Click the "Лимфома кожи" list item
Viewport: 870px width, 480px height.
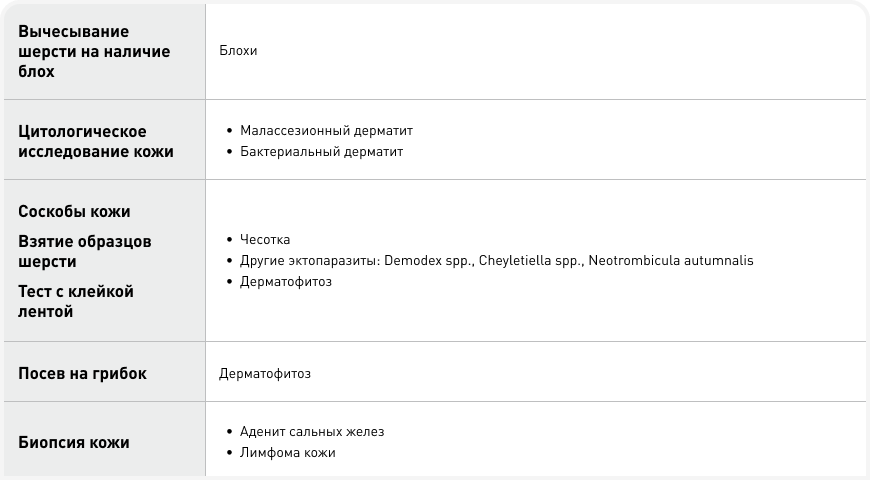pyautogui.click(x=288, y=453)
